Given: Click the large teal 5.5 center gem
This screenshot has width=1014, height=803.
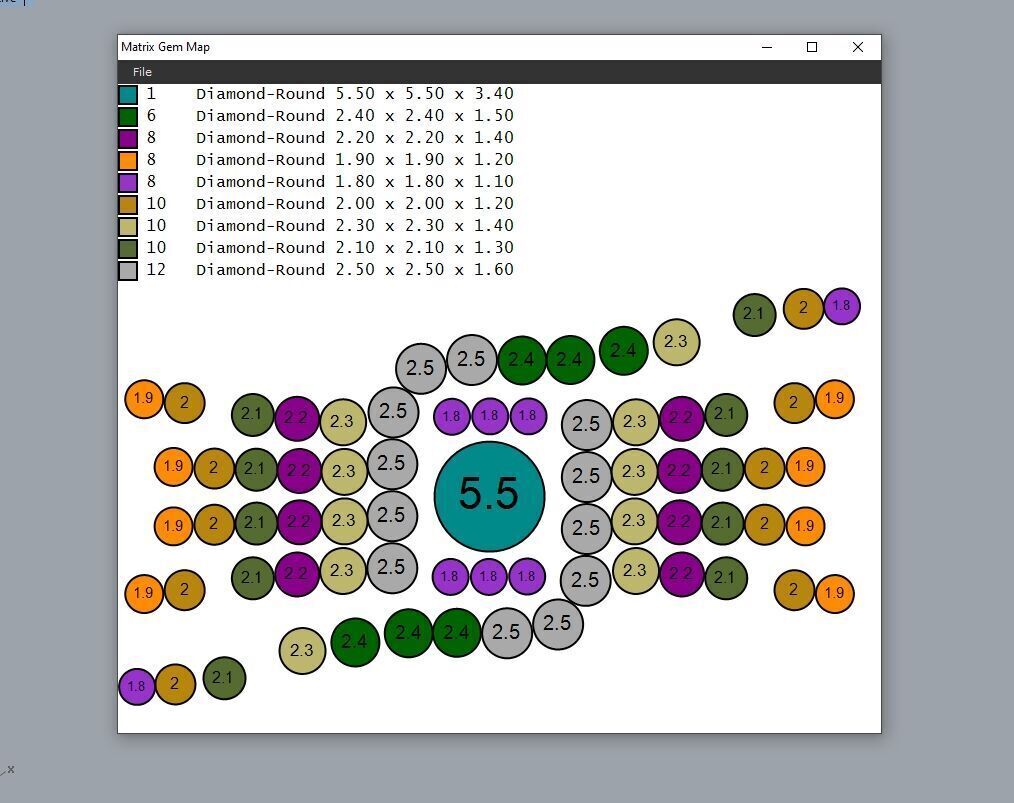Looking at the screenshot, I should 490,496.
